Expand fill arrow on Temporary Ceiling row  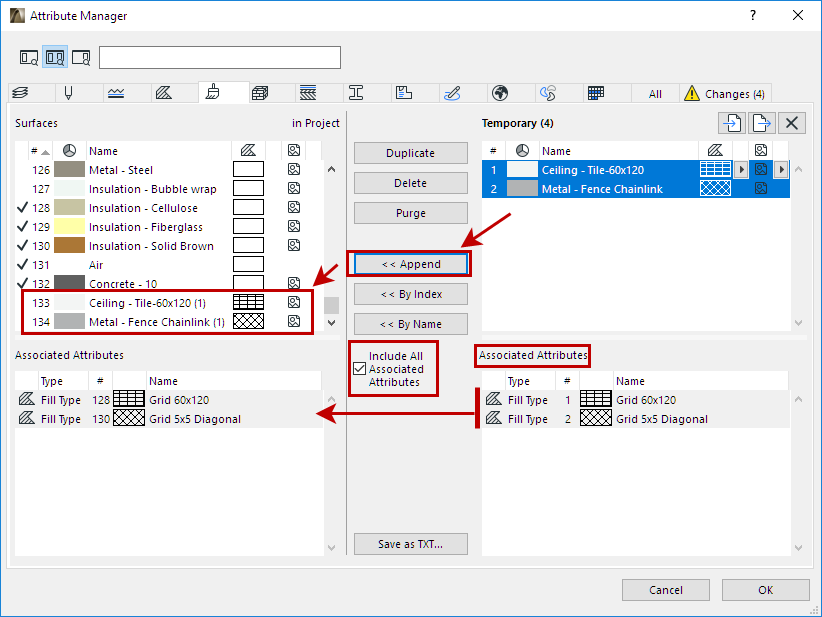tap(741, 169)
